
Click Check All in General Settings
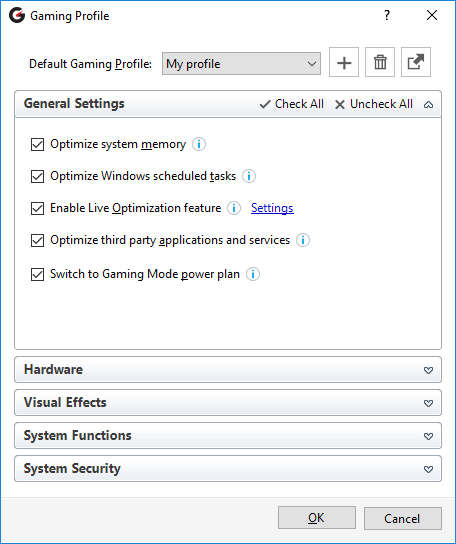tap(292, 104)
